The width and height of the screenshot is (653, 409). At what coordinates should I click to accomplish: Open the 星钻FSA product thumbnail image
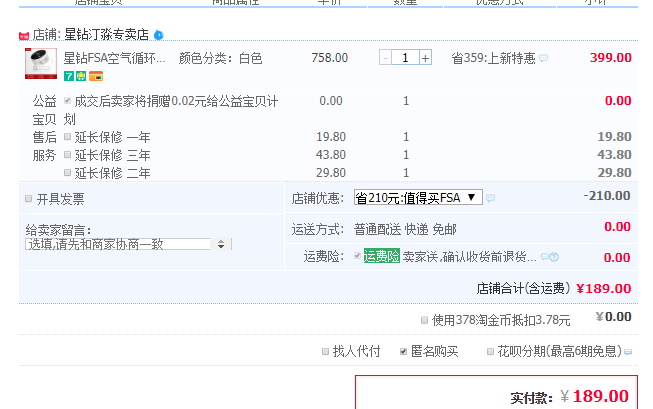(x=41, y=63)
